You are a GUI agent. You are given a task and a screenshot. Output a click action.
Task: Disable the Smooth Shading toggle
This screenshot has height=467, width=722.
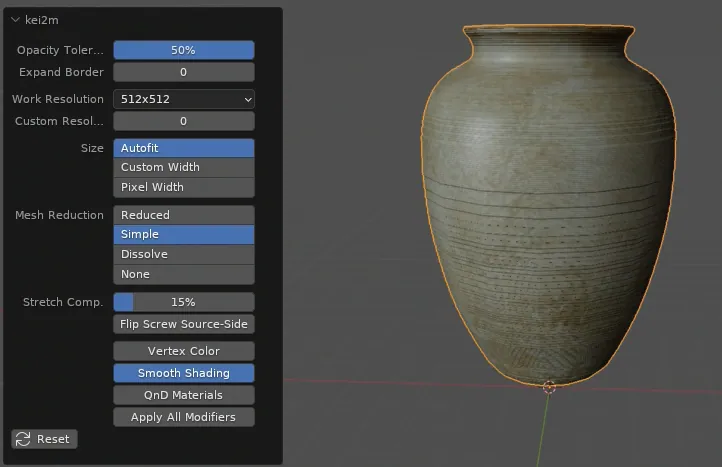point(184,373)
